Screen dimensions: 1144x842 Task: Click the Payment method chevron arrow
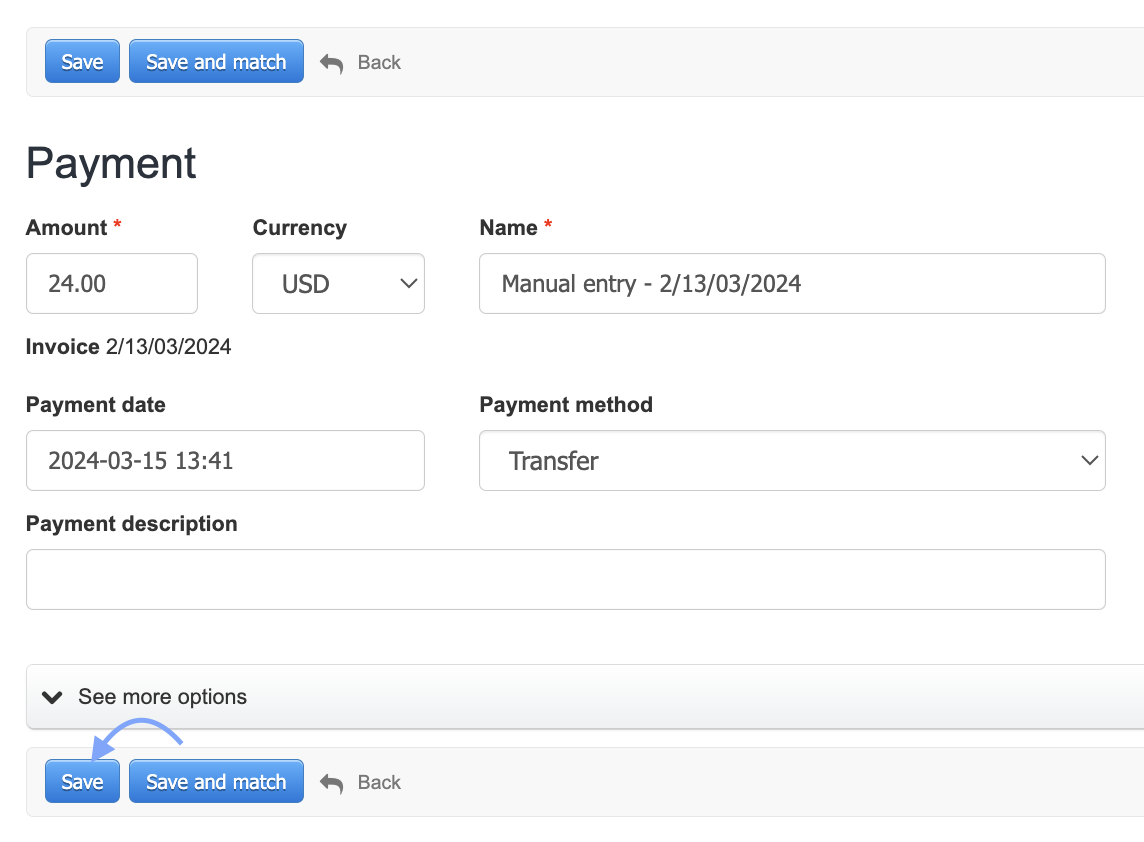click(x=1089, y=461)
